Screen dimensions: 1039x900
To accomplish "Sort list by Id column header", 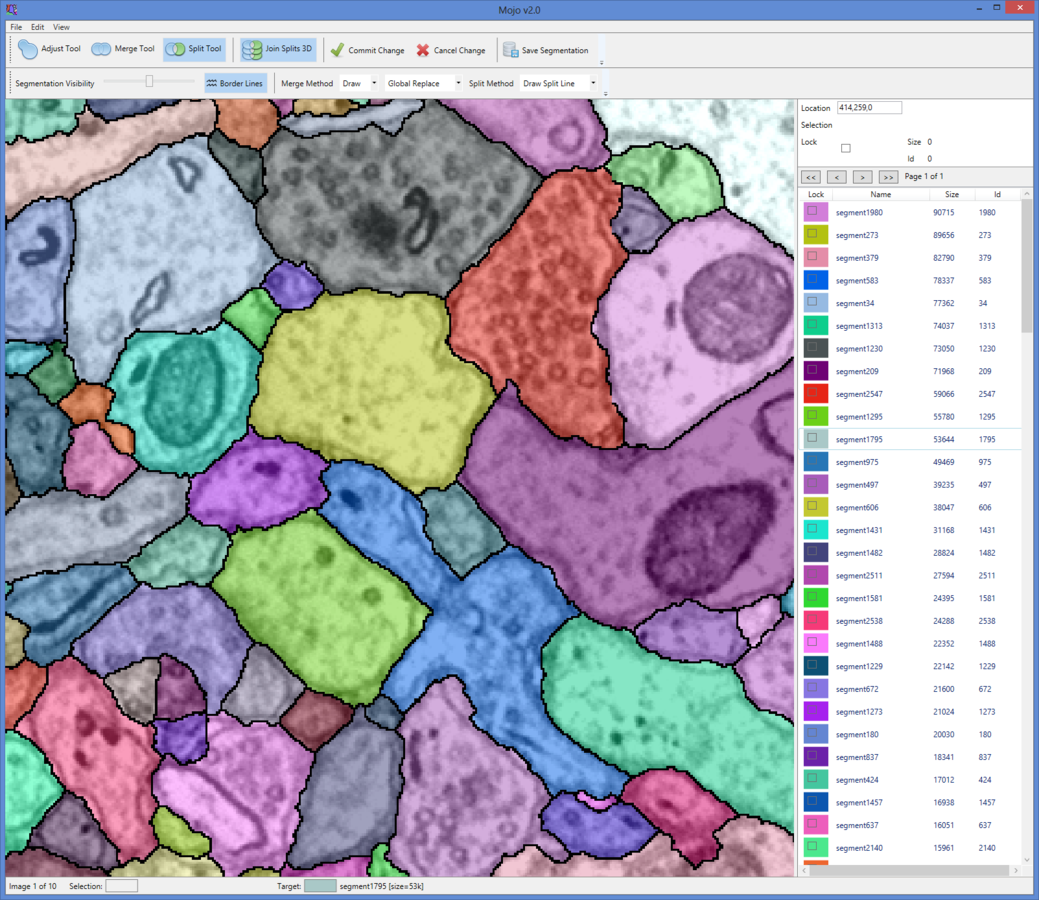I will click(x=997, y=194).
